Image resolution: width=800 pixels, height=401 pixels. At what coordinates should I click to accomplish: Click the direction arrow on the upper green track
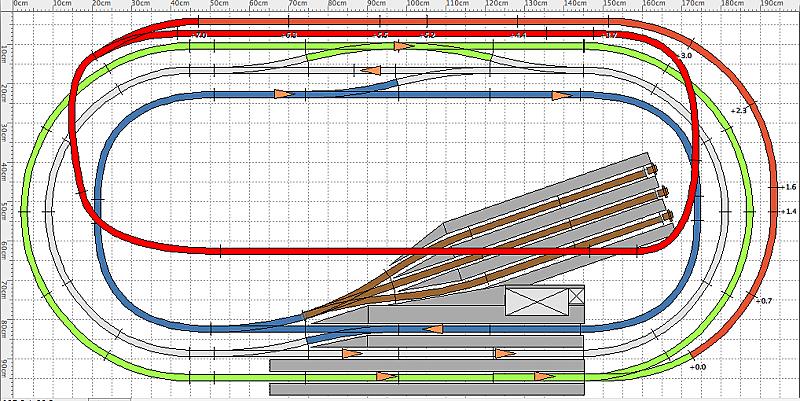click(x=403, y=46)
